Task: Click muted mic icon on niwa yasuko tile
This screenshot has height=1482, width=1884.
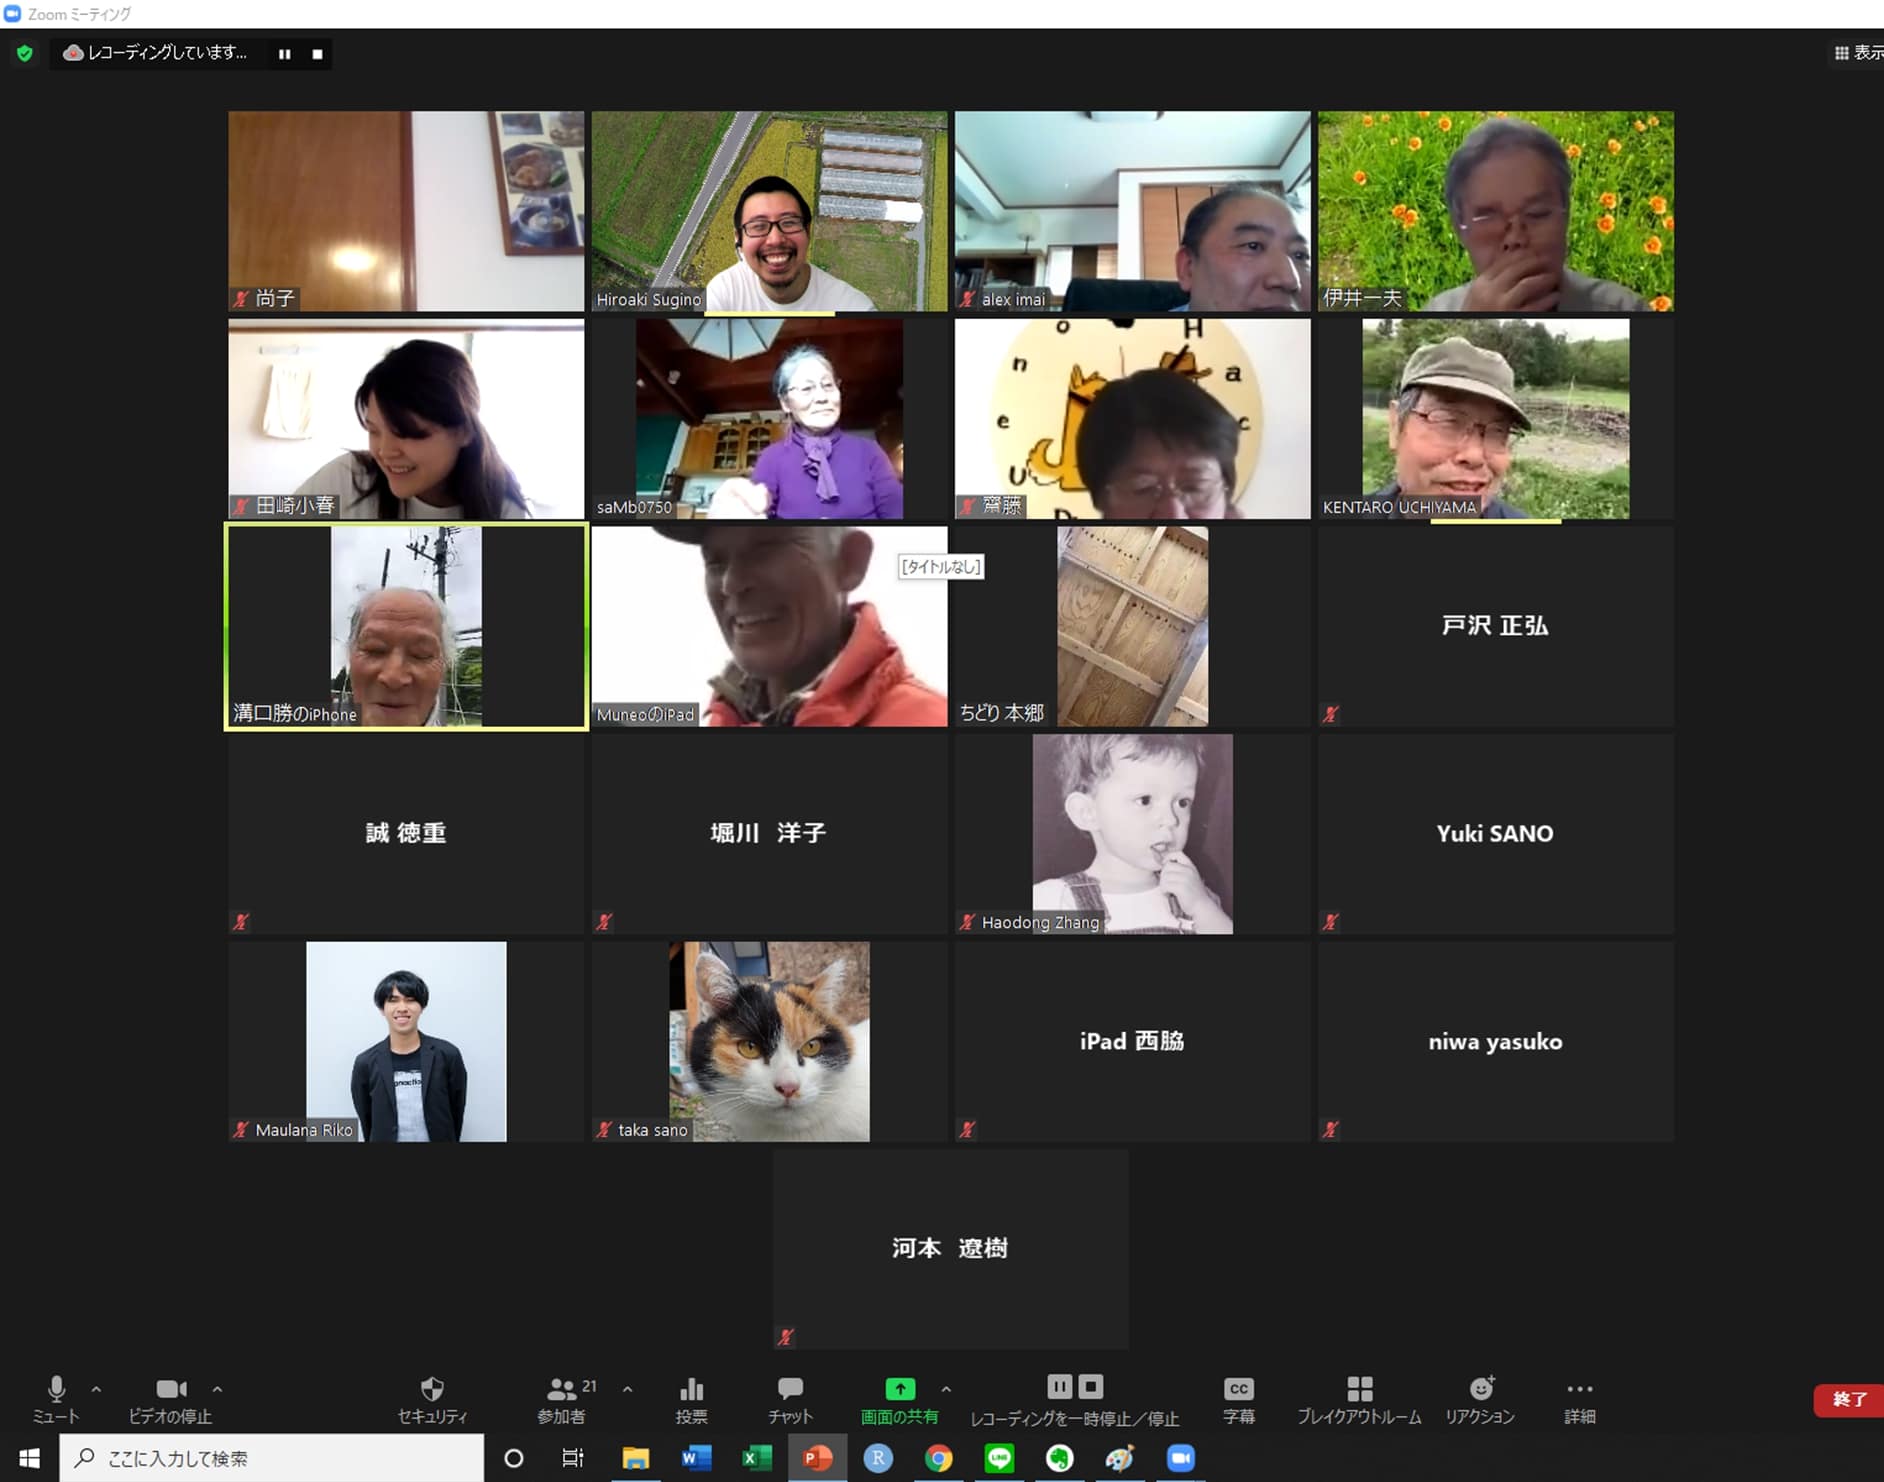Action: (1331, 1130)
